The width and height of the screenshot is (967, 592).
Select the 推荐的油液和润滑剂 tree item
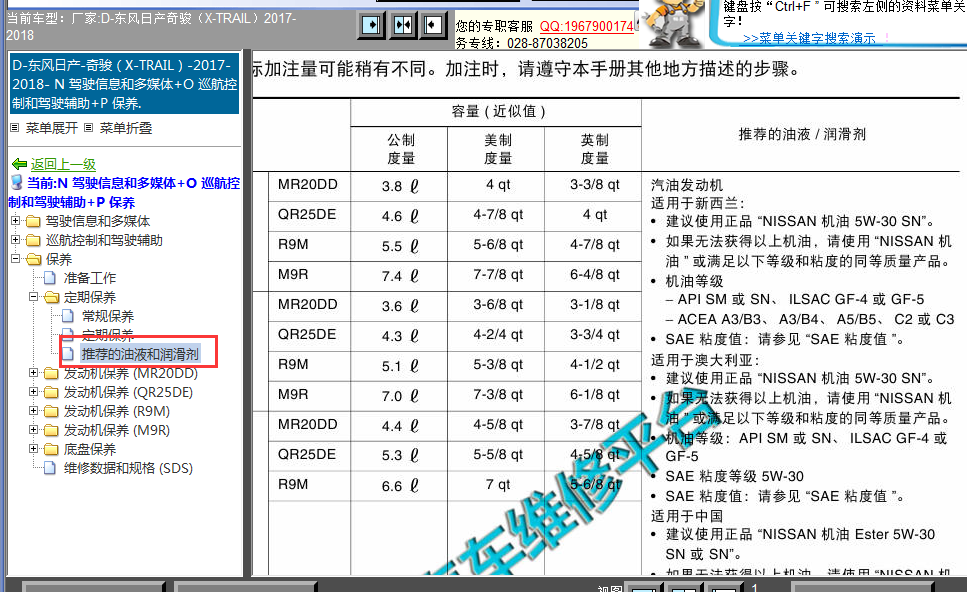pos(140,354)
